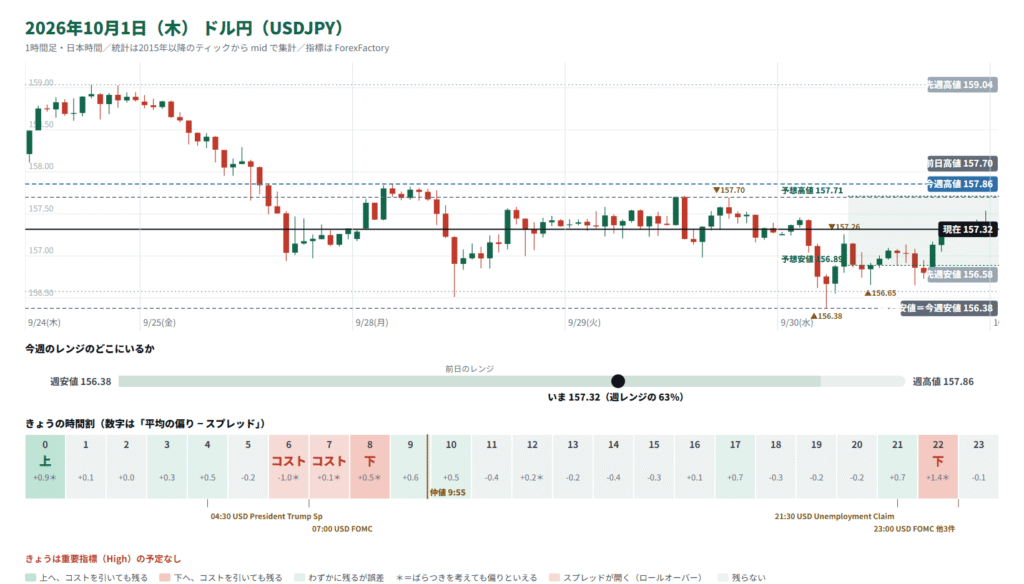Click the red legend swatch for 下へ、コストを引いても残る

click(165, 577)
